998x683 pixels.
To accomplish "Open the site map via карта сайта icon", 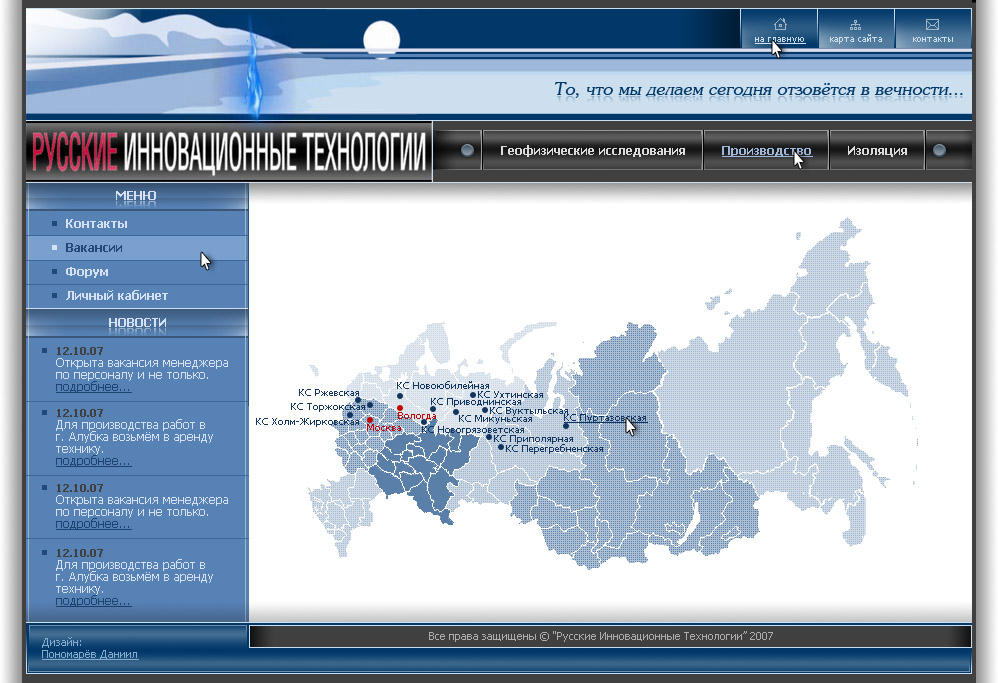I will (x=856, y=32).
